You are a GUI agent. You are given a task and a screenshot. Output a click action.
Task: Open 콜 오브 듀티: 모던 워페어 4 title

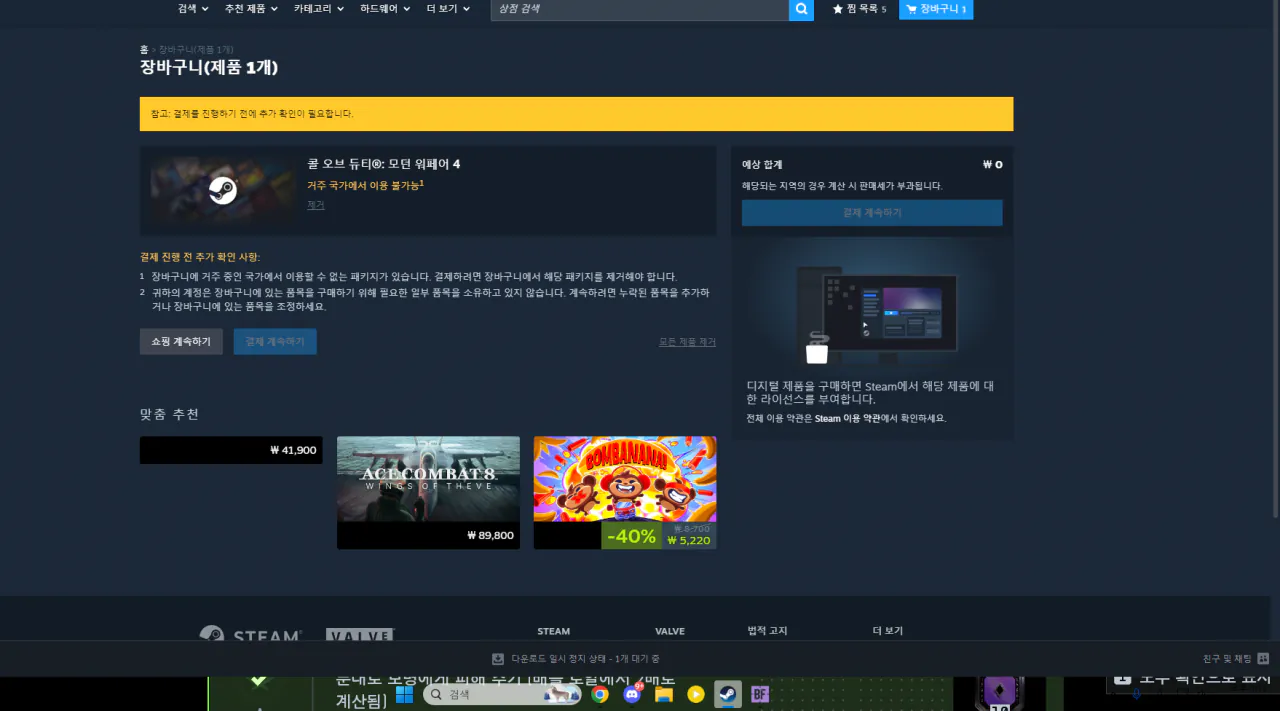[x=384, y=164]
